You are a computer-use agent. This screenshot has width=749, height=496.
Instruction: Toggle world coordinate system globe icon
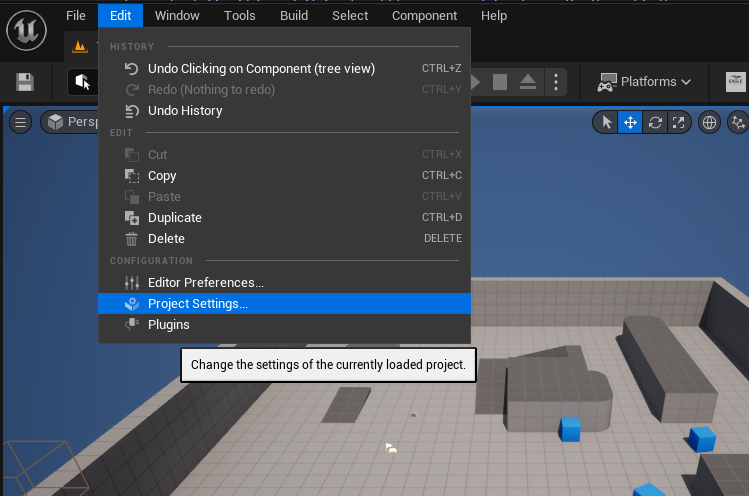click(x=710, y=122)
